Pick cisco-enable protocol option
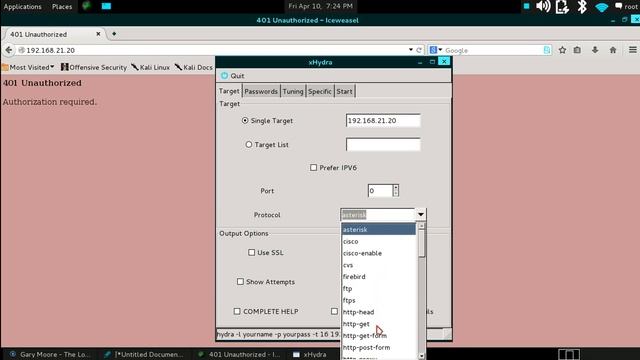This screenshot has height=360, width=640. [378, 253]
